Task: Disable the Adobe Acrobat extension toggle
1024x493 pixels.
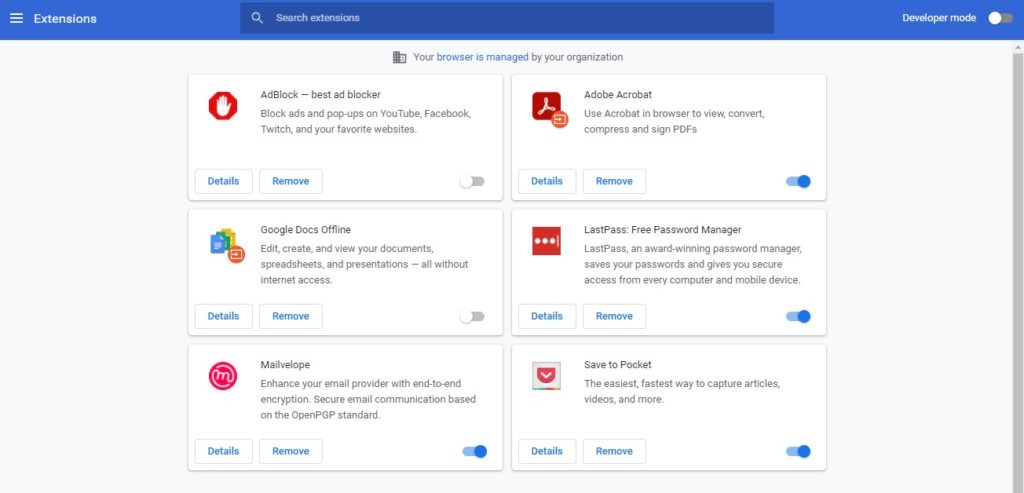Action: coord(798,182)
